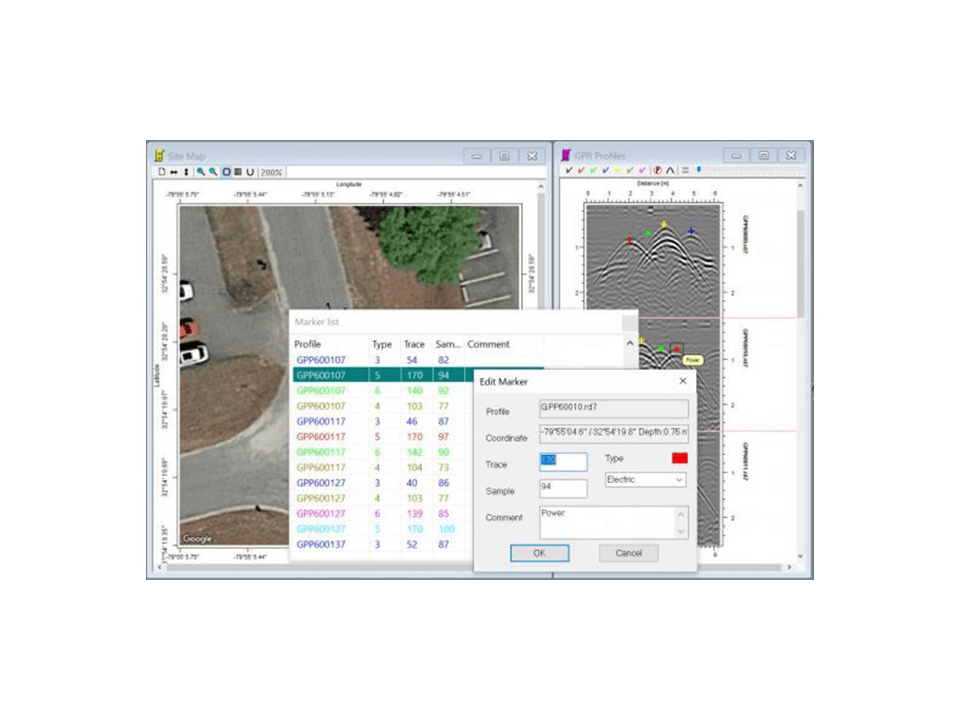Open the Electric type dropdown
Image resolution: width=960 pixels, height=720 pixels.
[x=645, y=480]
